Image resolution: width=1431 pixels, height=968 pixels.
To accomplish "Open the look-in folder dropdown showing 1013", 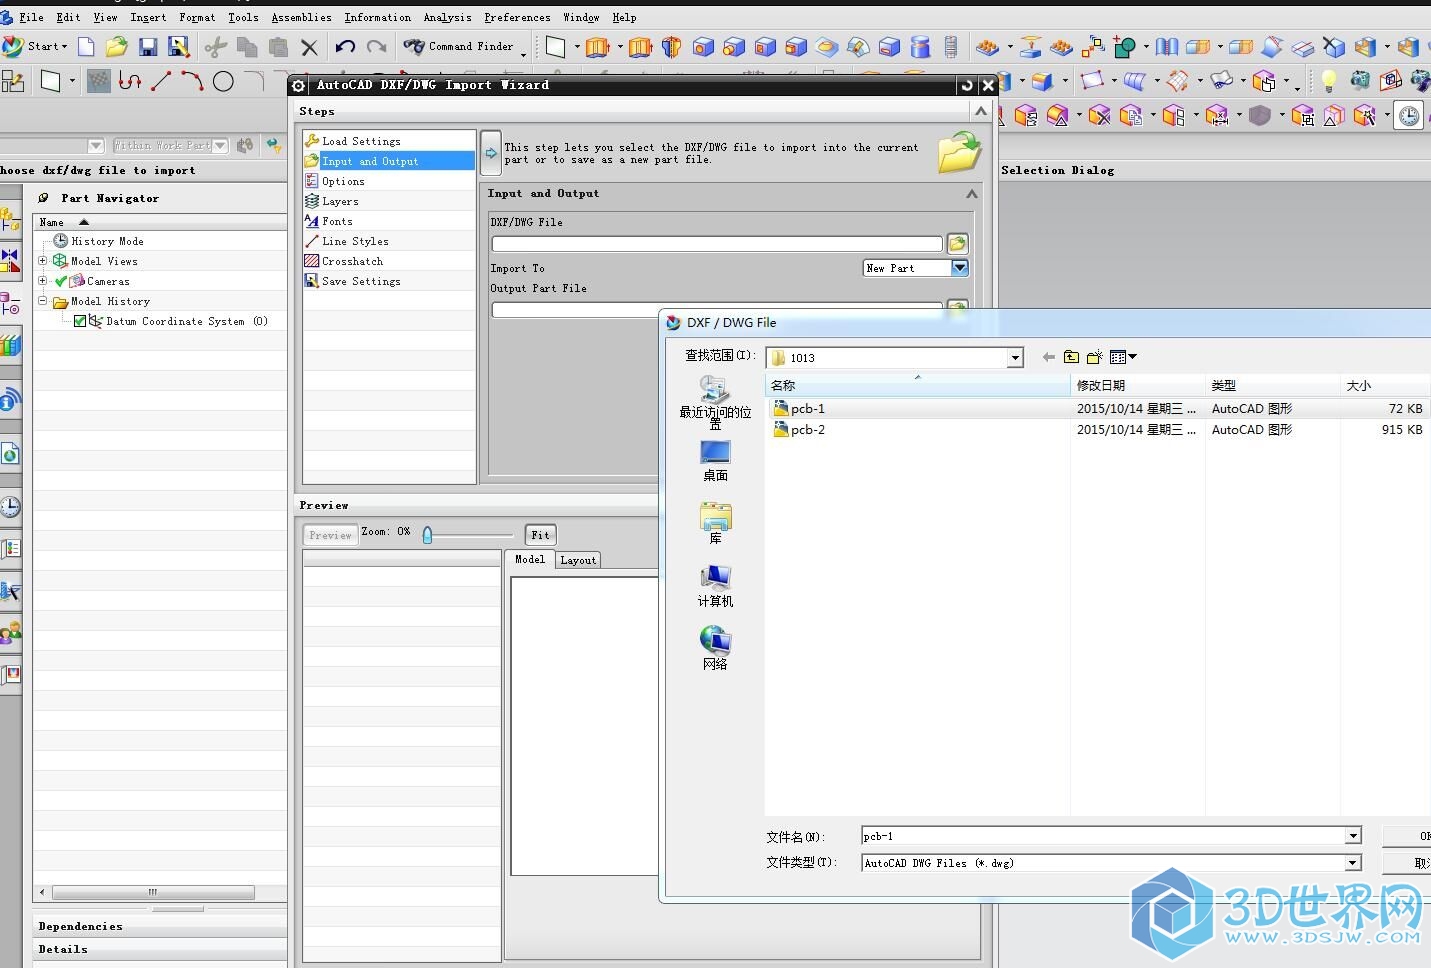I will pyautogui.click(x=1015, y=357).
